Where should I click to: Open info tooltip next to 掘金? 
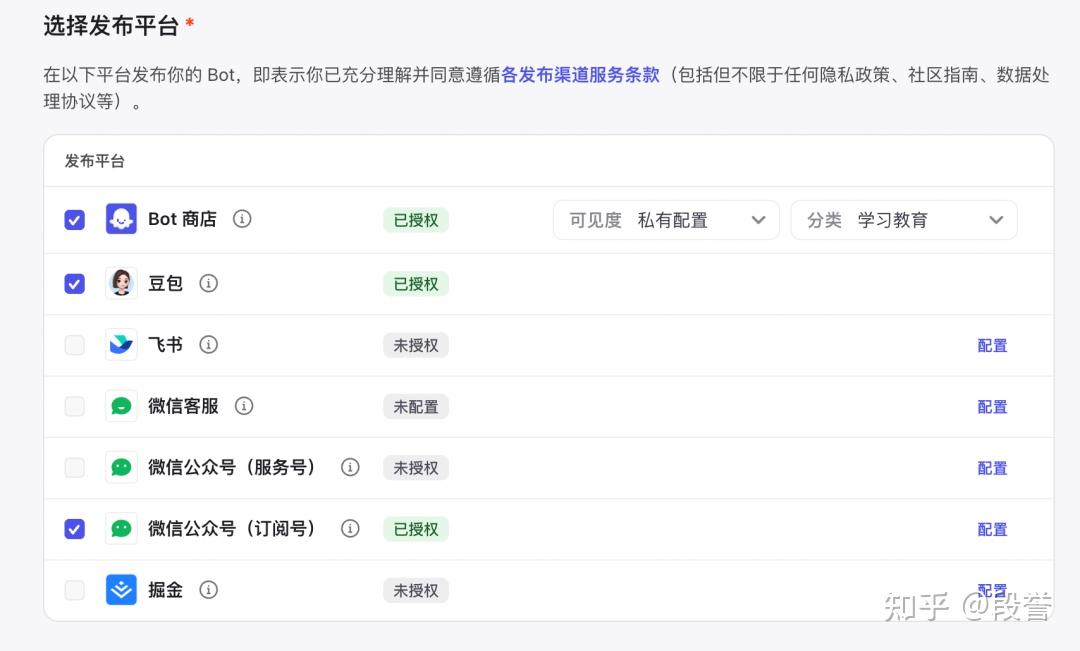209,590
